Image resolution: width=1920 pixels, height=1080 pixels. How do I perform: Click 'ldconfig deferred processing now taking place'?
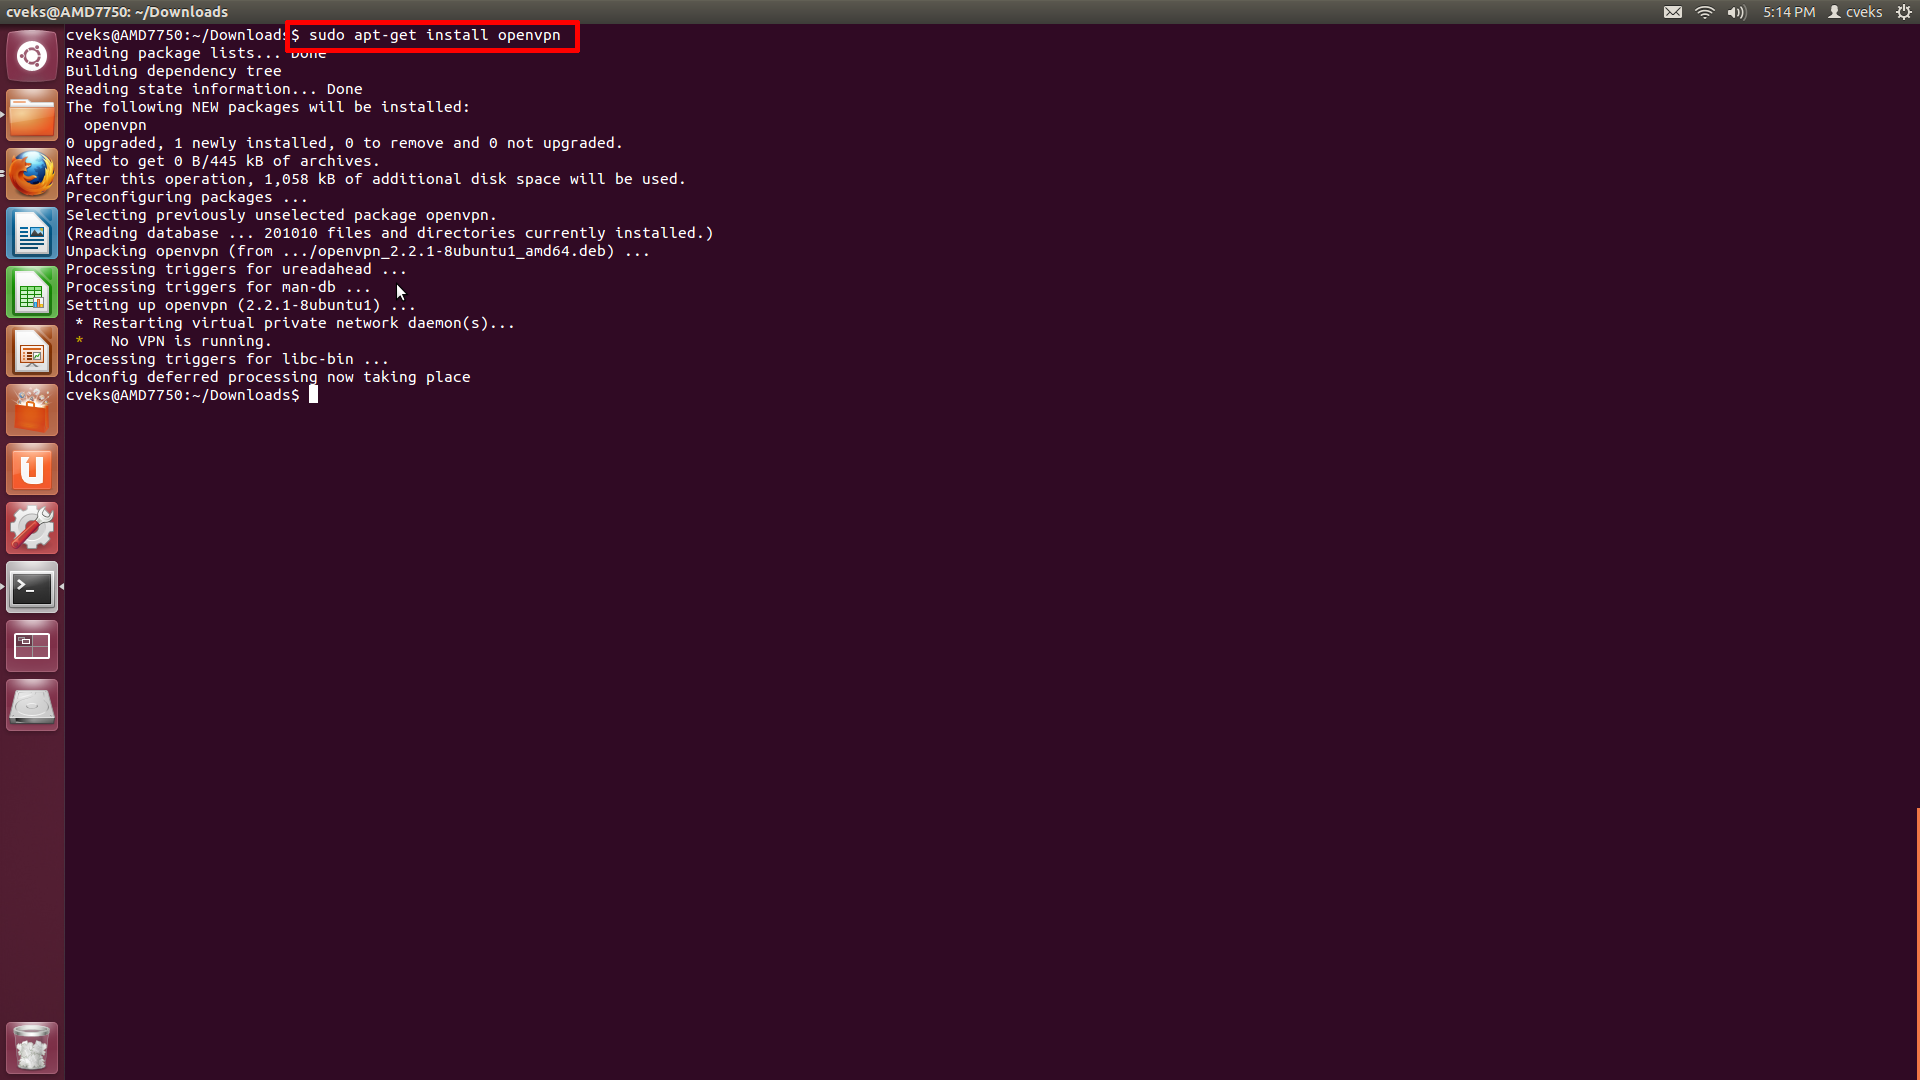[x=268, y=377]
